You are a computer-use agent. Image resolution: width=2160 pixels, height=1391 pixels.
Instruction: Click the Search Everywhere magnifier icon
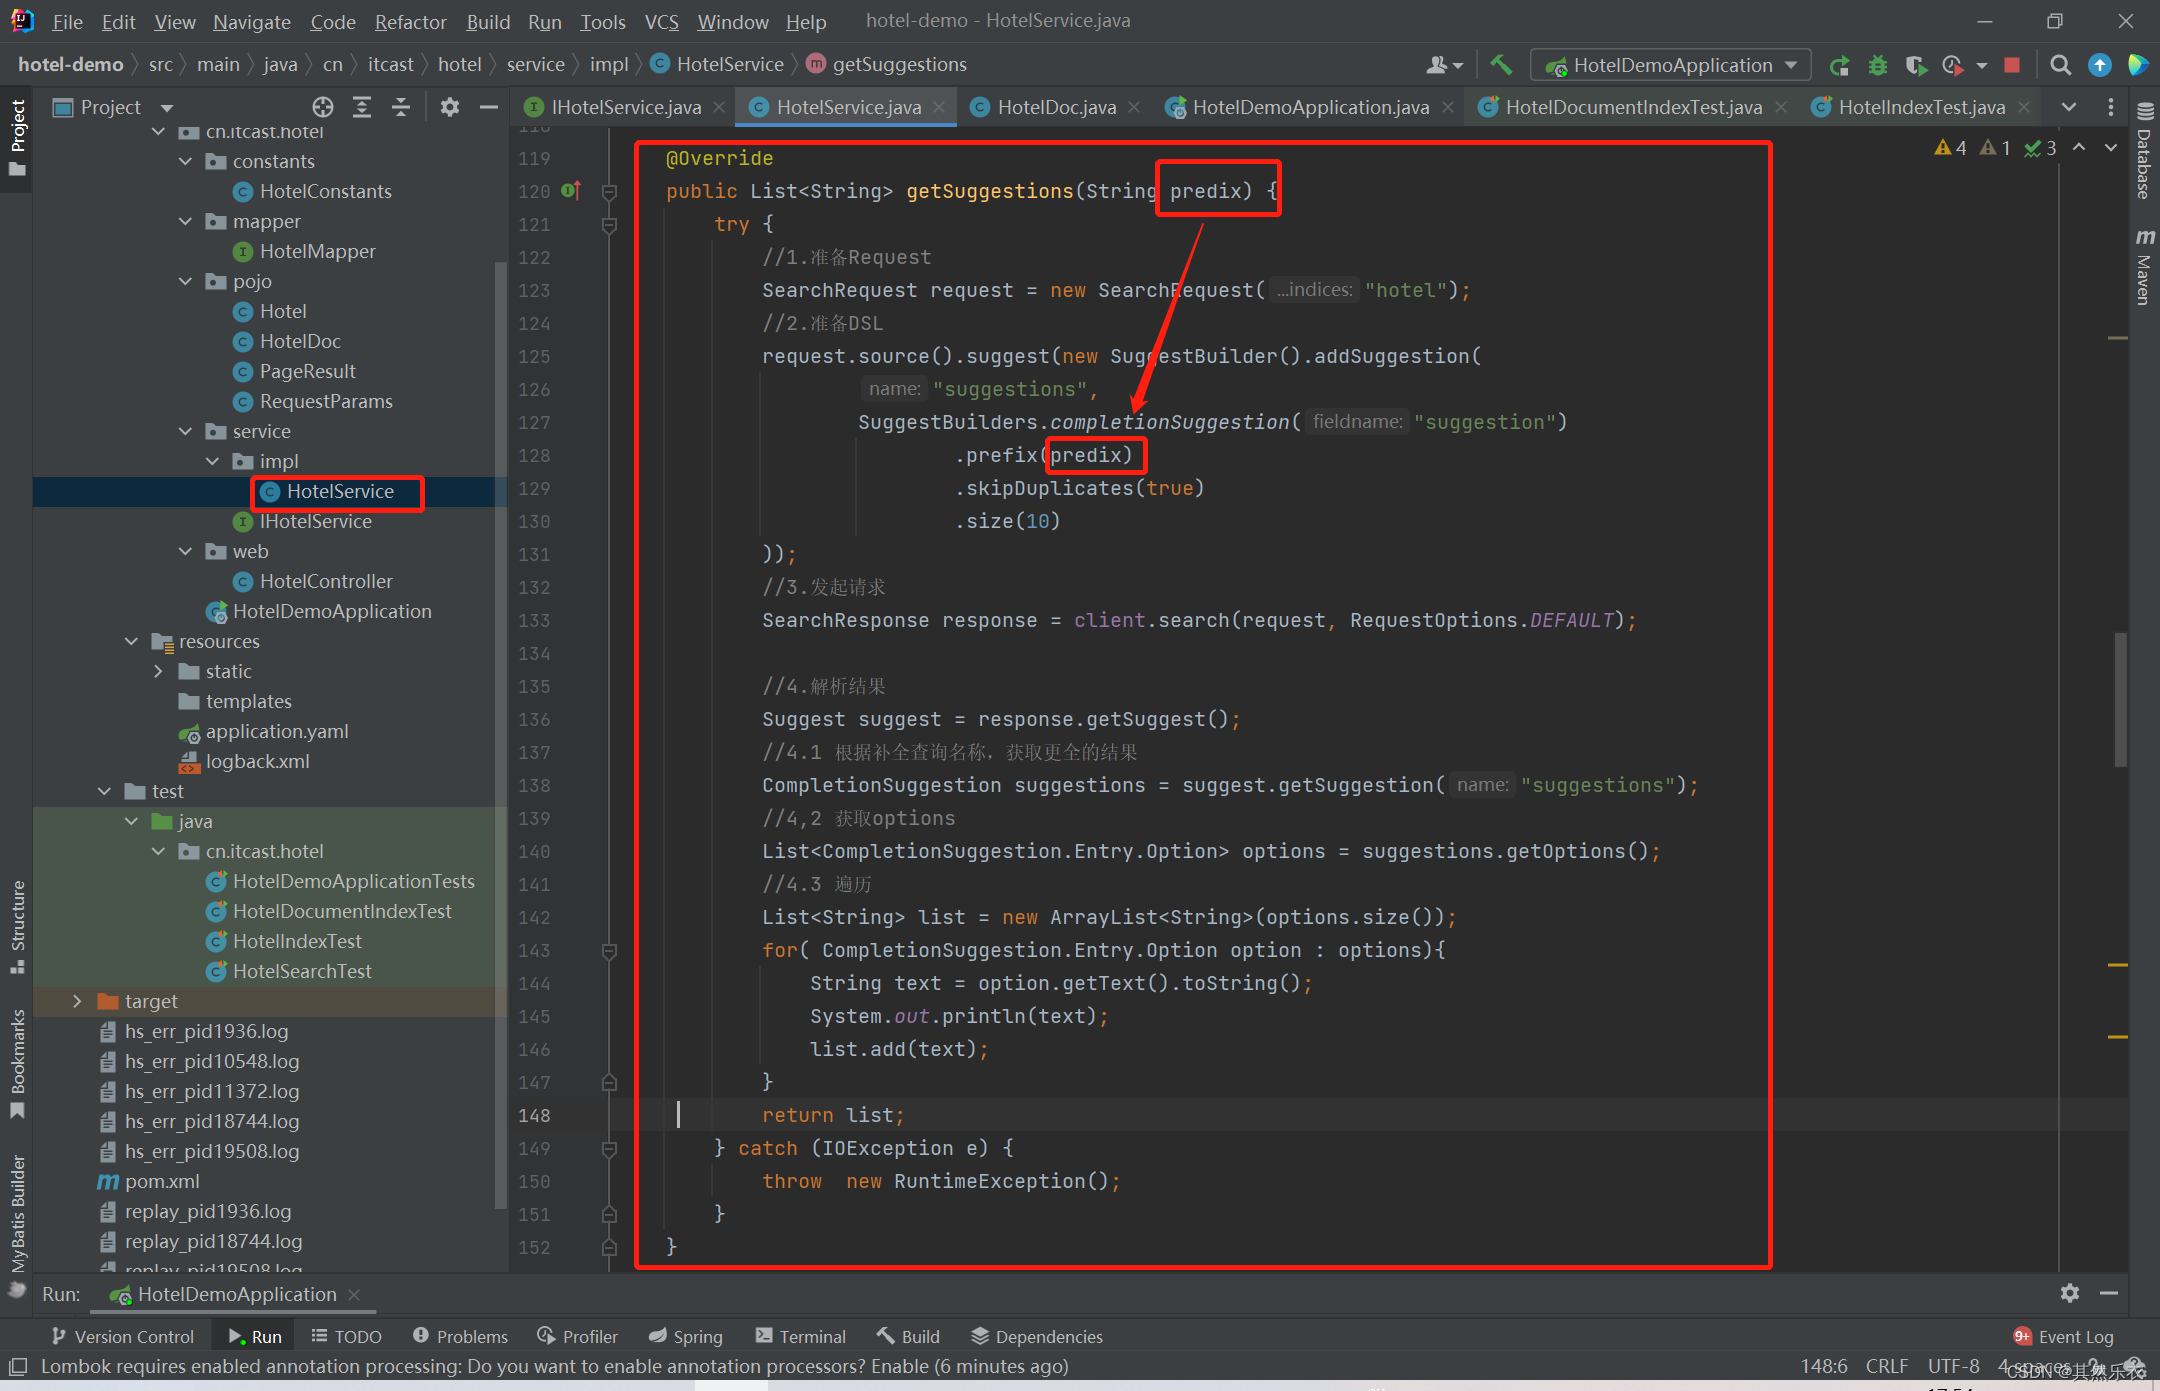point(2060,65)
